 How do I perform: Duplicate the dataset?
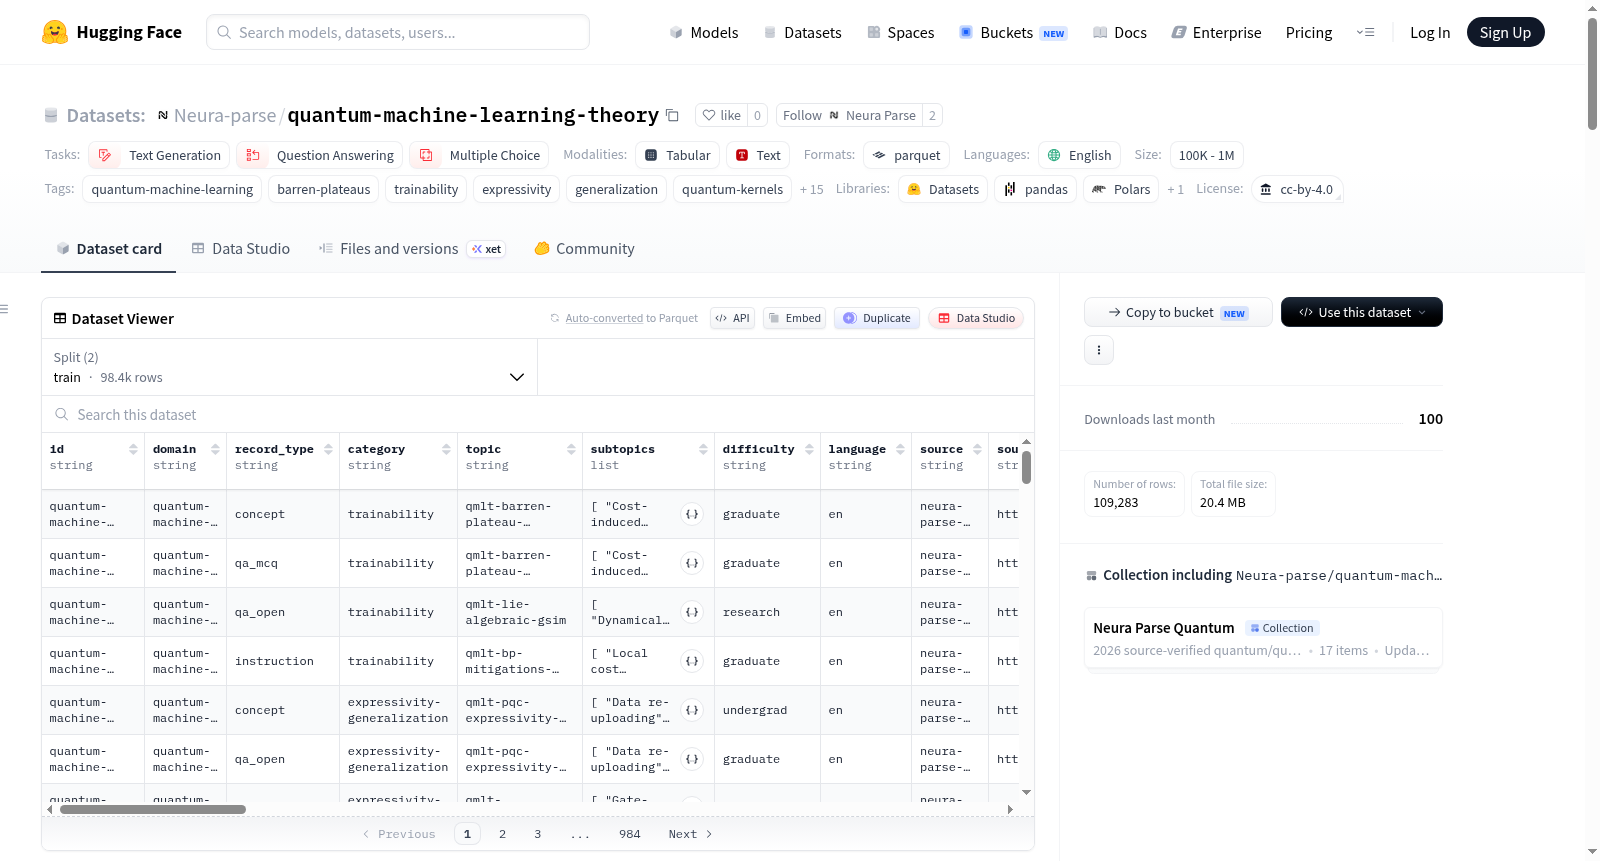pos(877,318)
